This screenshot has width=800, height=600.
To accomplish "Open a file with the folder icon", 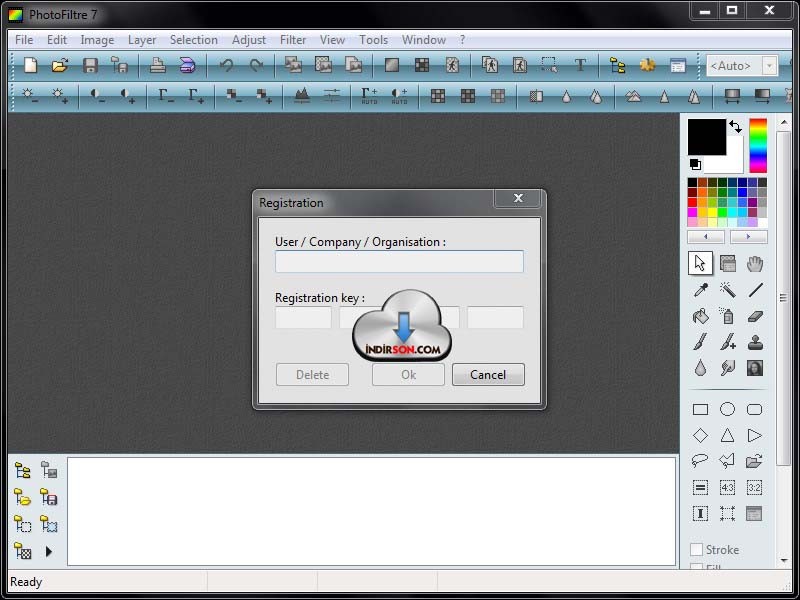I will pyautogui.click(x=60, y=65).
